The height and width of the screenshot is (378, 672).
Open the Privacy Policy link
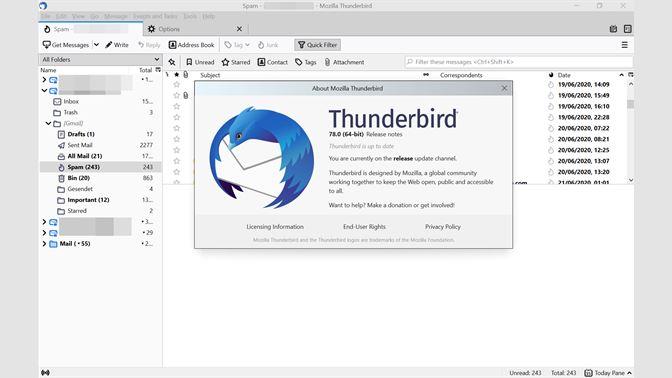point(443,227)
